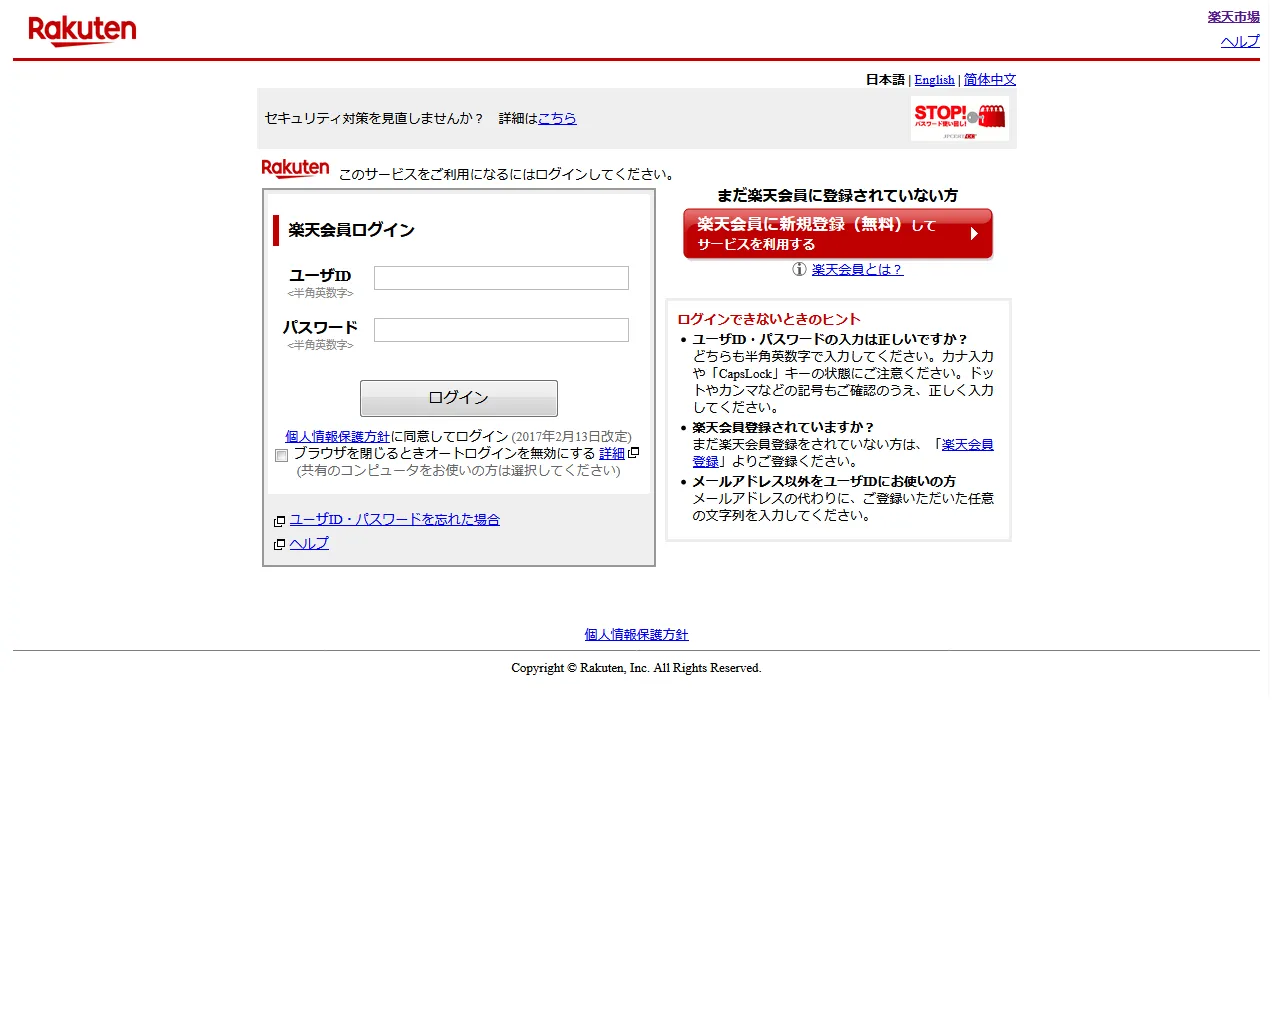Focus the ユーザID input field
Viewport: 1280px width, 1024px height.
click(x=501, y=278)
